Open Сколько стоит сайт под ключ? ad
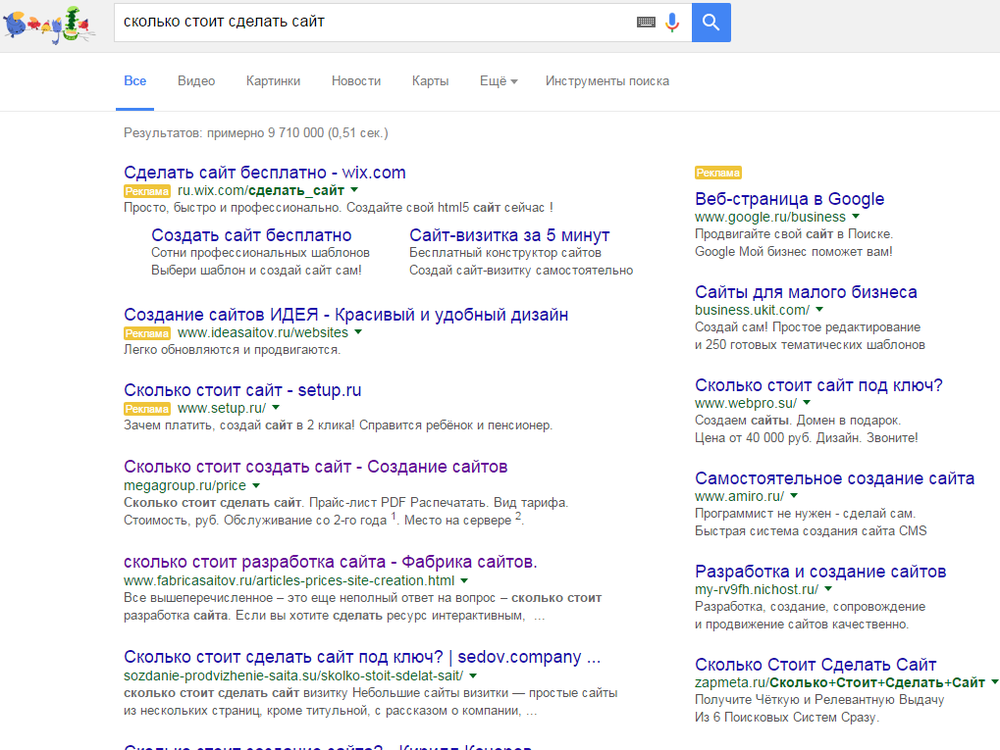The width and height of the screenshot is (1000, 750). pos(819,385)
